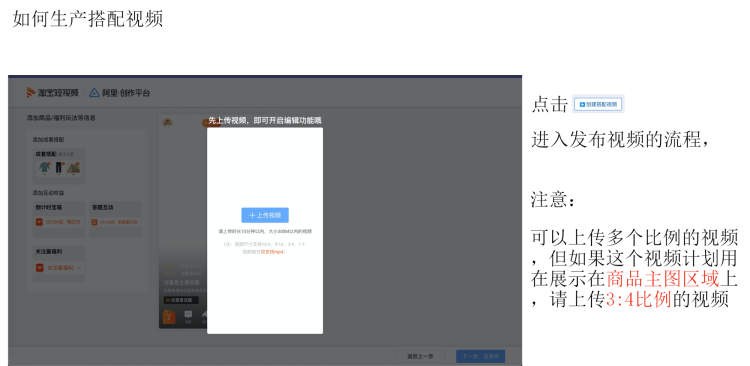Image resolution: width=750 pixels, height=366 pixels.
Task: Click the avatar icon at preview top
Action: point(167,122)
